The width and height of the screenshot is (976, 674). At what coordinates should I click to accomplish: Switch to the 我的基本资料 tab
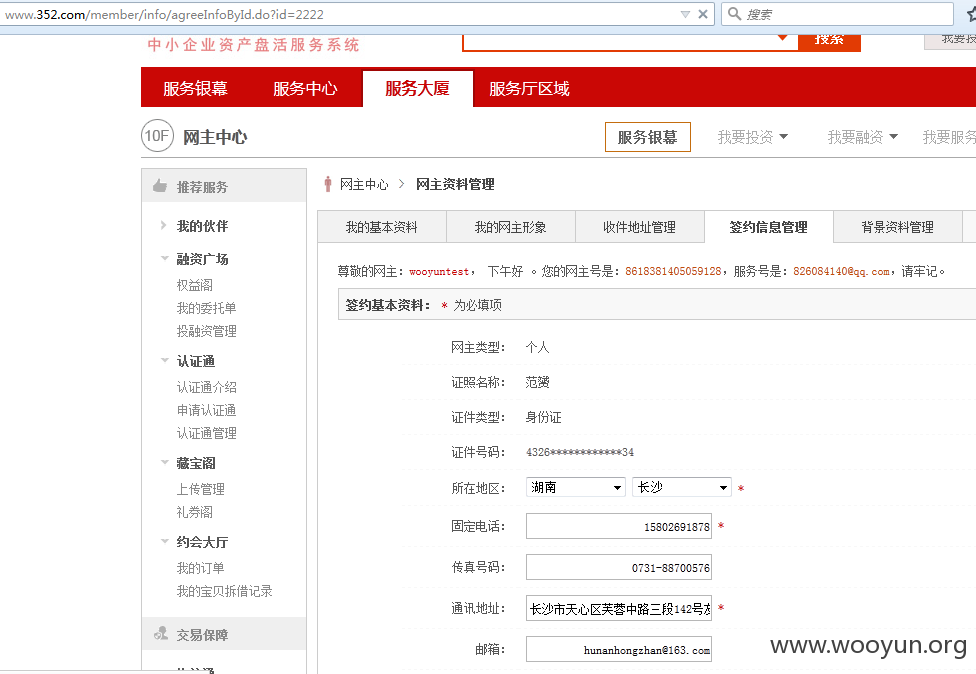point(382,227)
